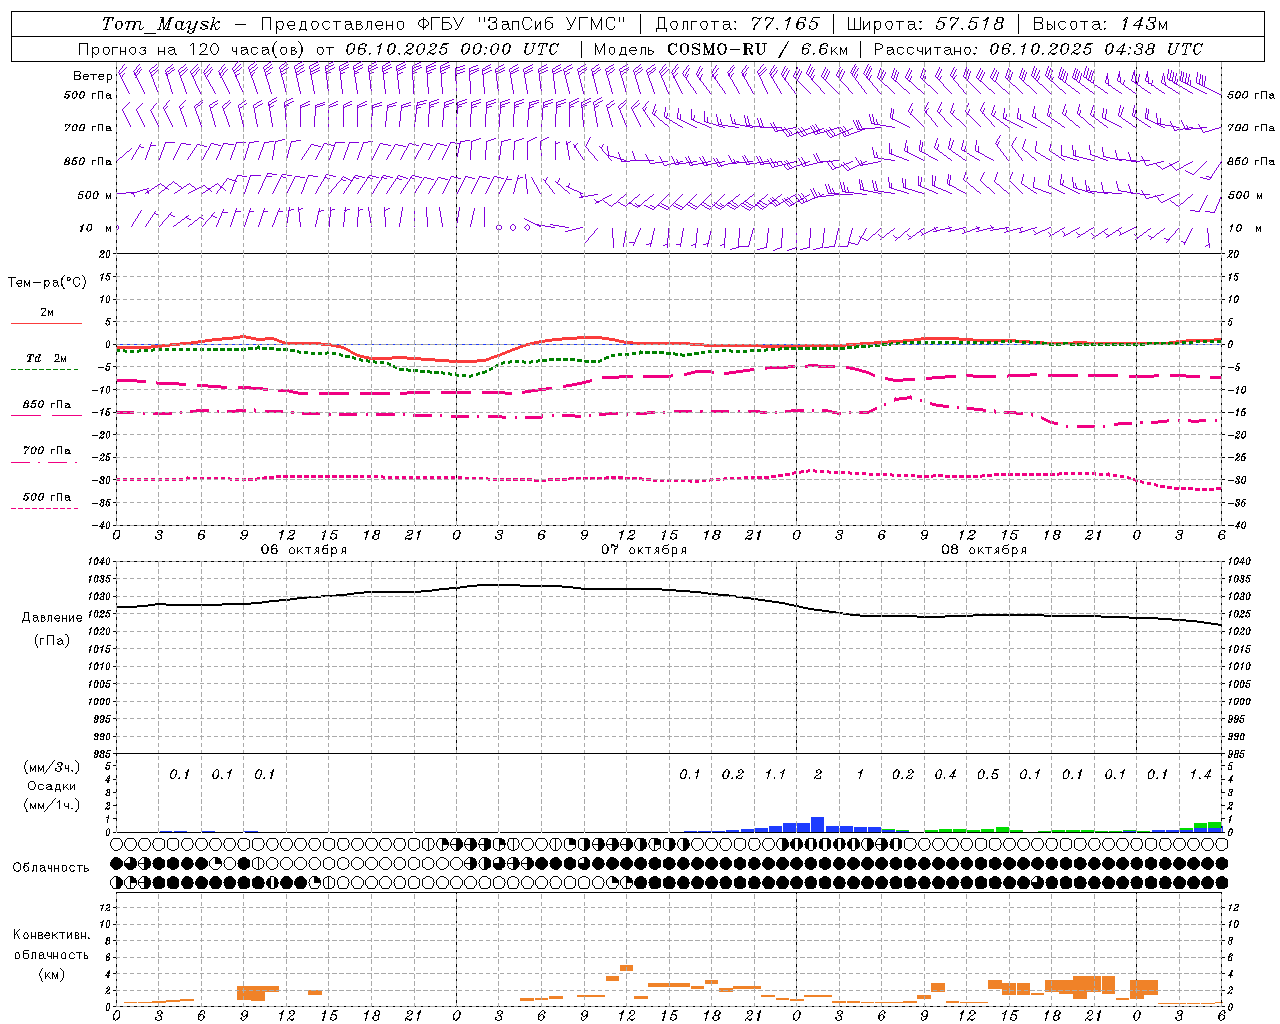This screenshot has width=1280, height=1024.
Task: Click the Давление pressure panel title
Action: [x=52, y=618]
